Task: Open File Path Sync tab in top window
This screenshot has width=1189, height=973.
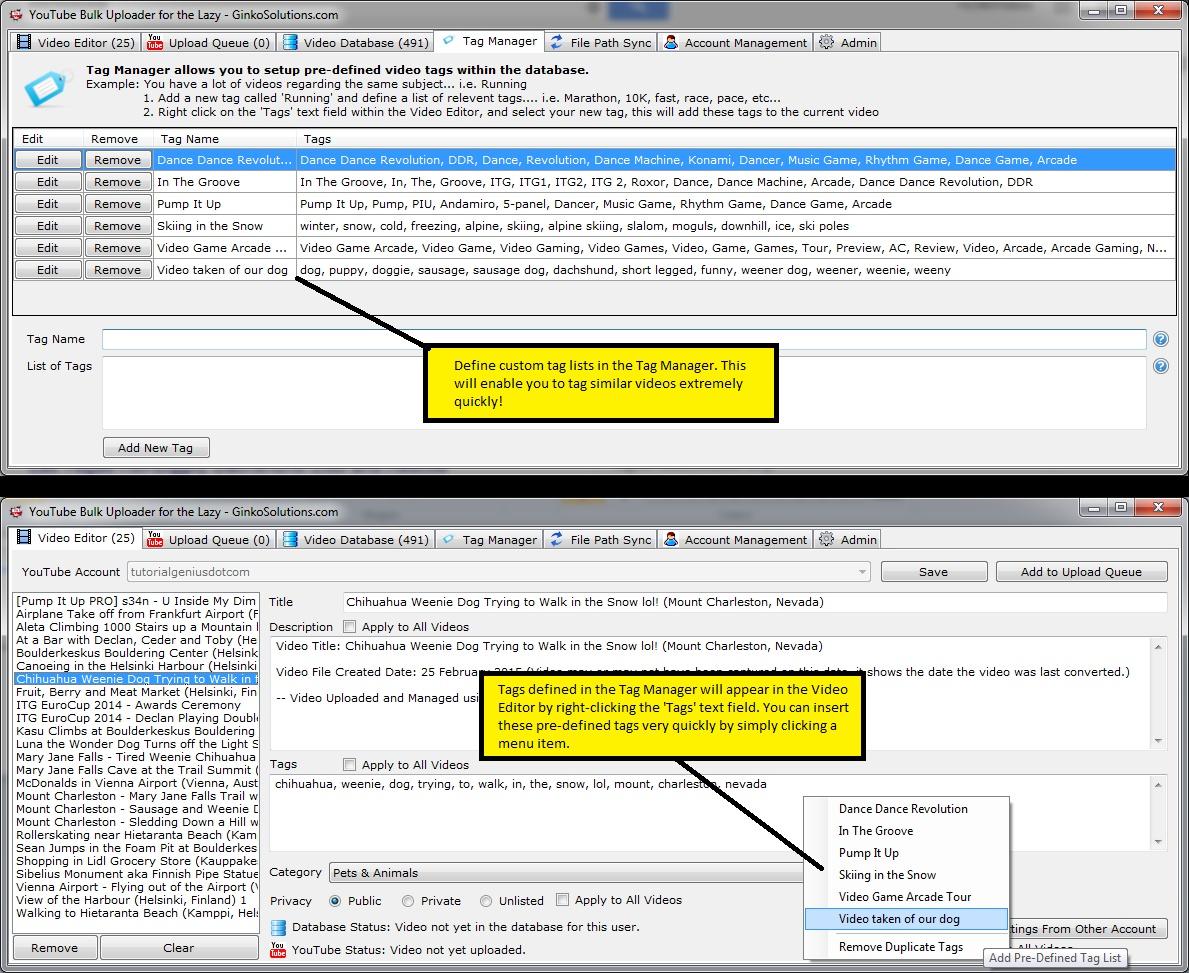Action: point(600,42)
